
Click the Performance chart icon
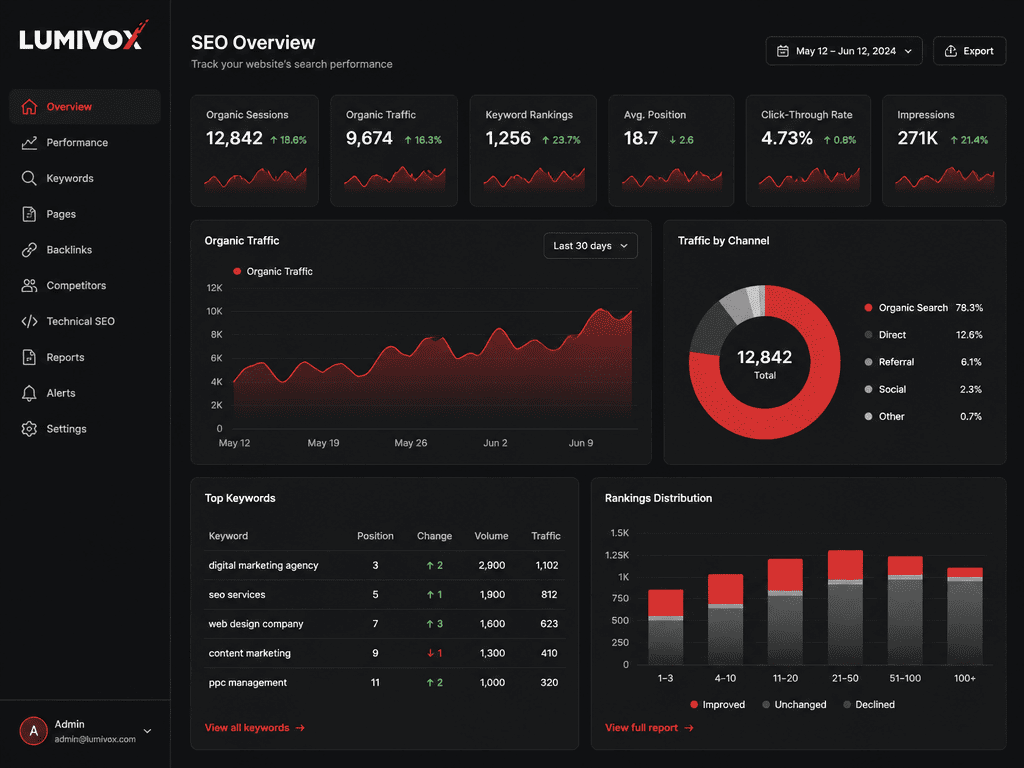click(x=29, y=142)
